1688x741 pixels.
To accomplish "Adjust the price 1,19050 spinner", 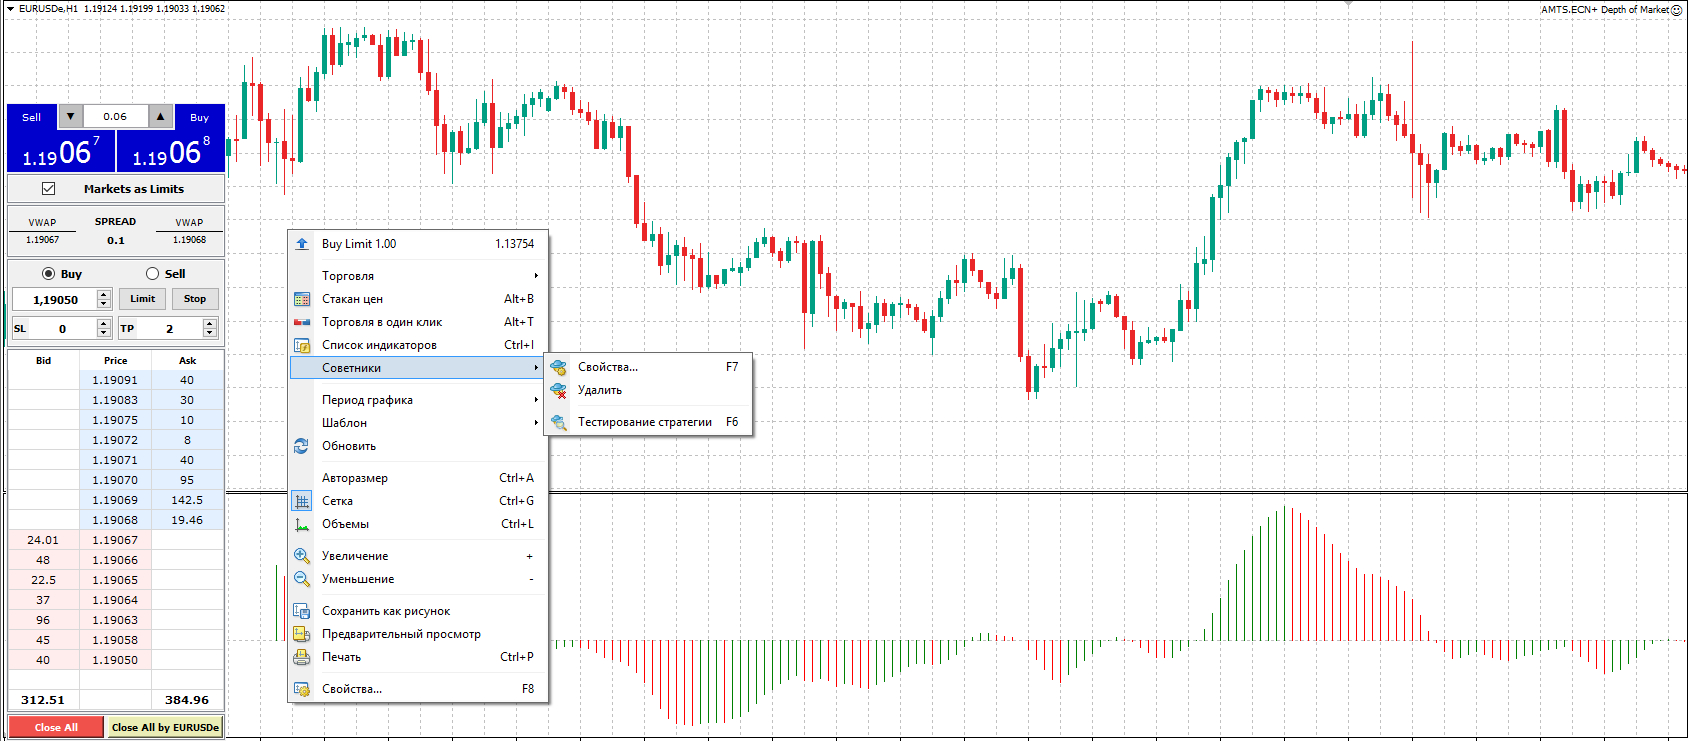I will [104, 299].
